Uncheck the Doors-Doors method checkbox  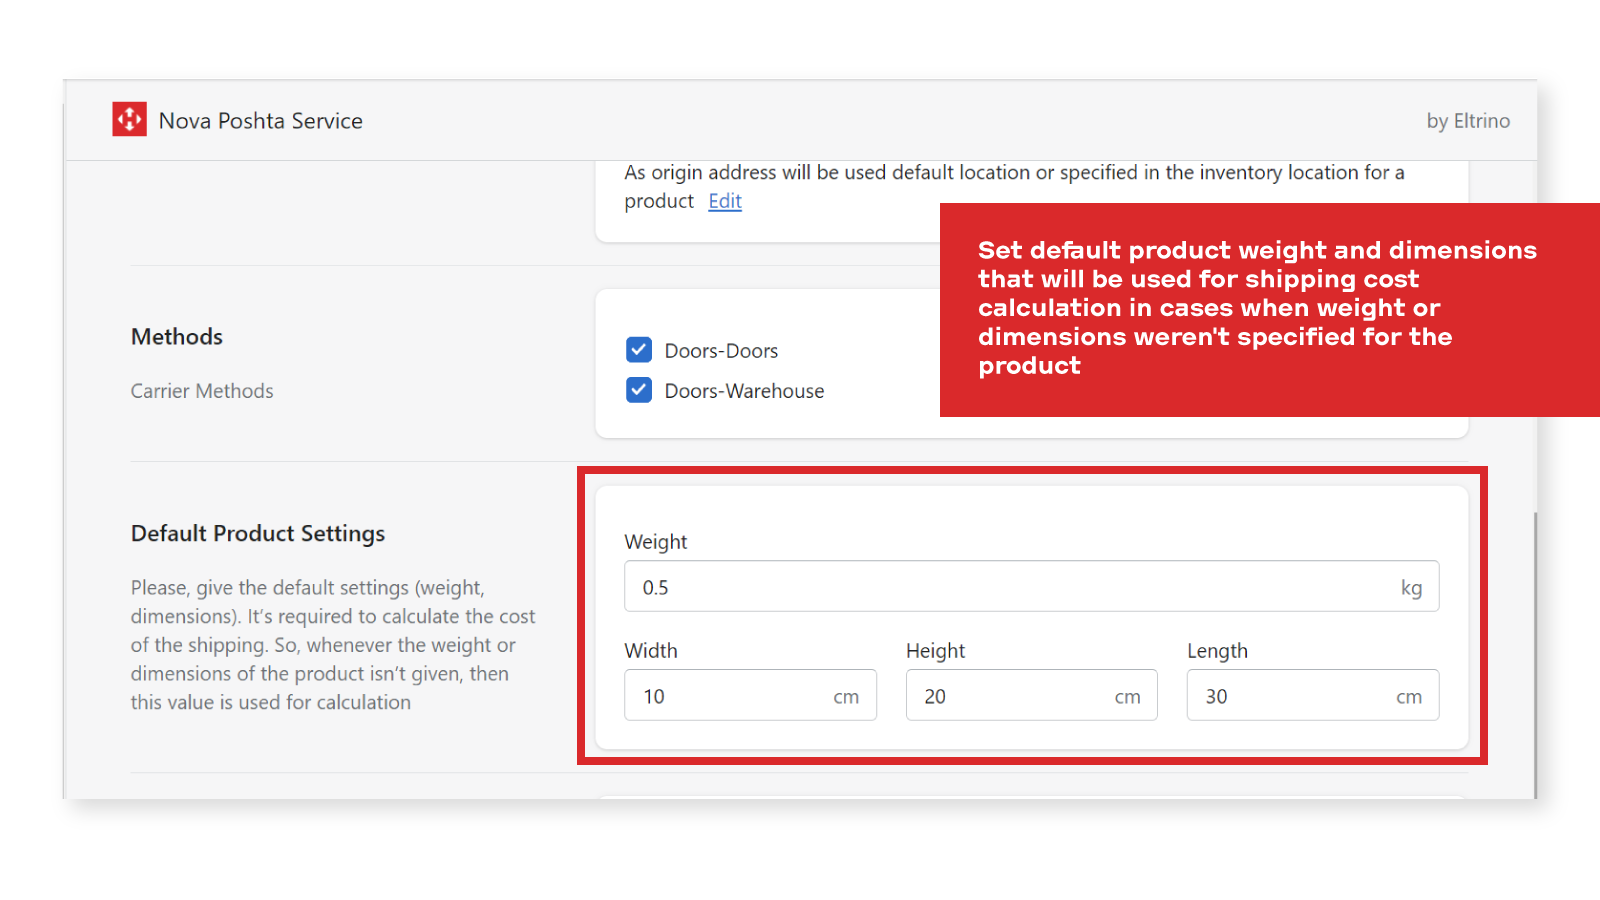(639, 350)
